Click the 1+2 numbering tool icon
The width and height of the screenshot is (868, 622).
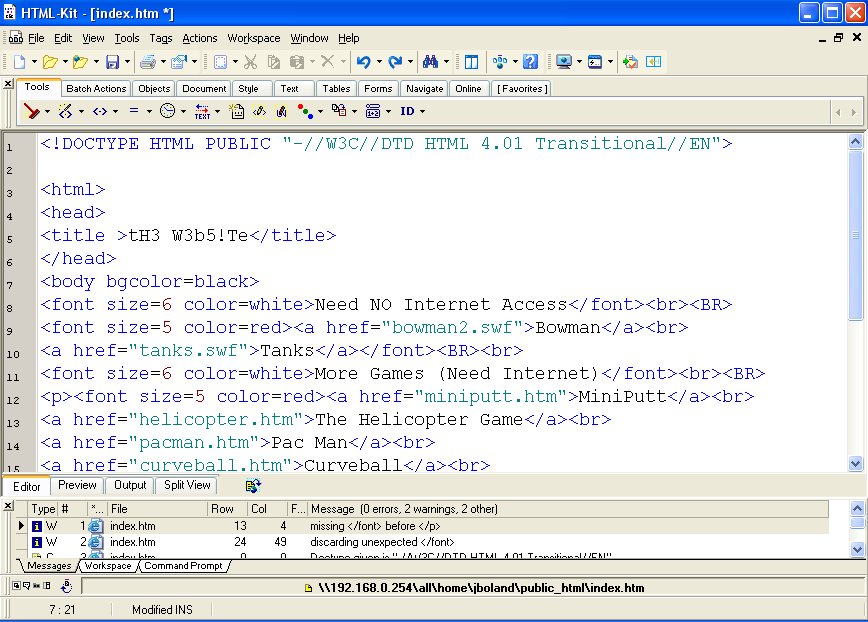[373, 111]
